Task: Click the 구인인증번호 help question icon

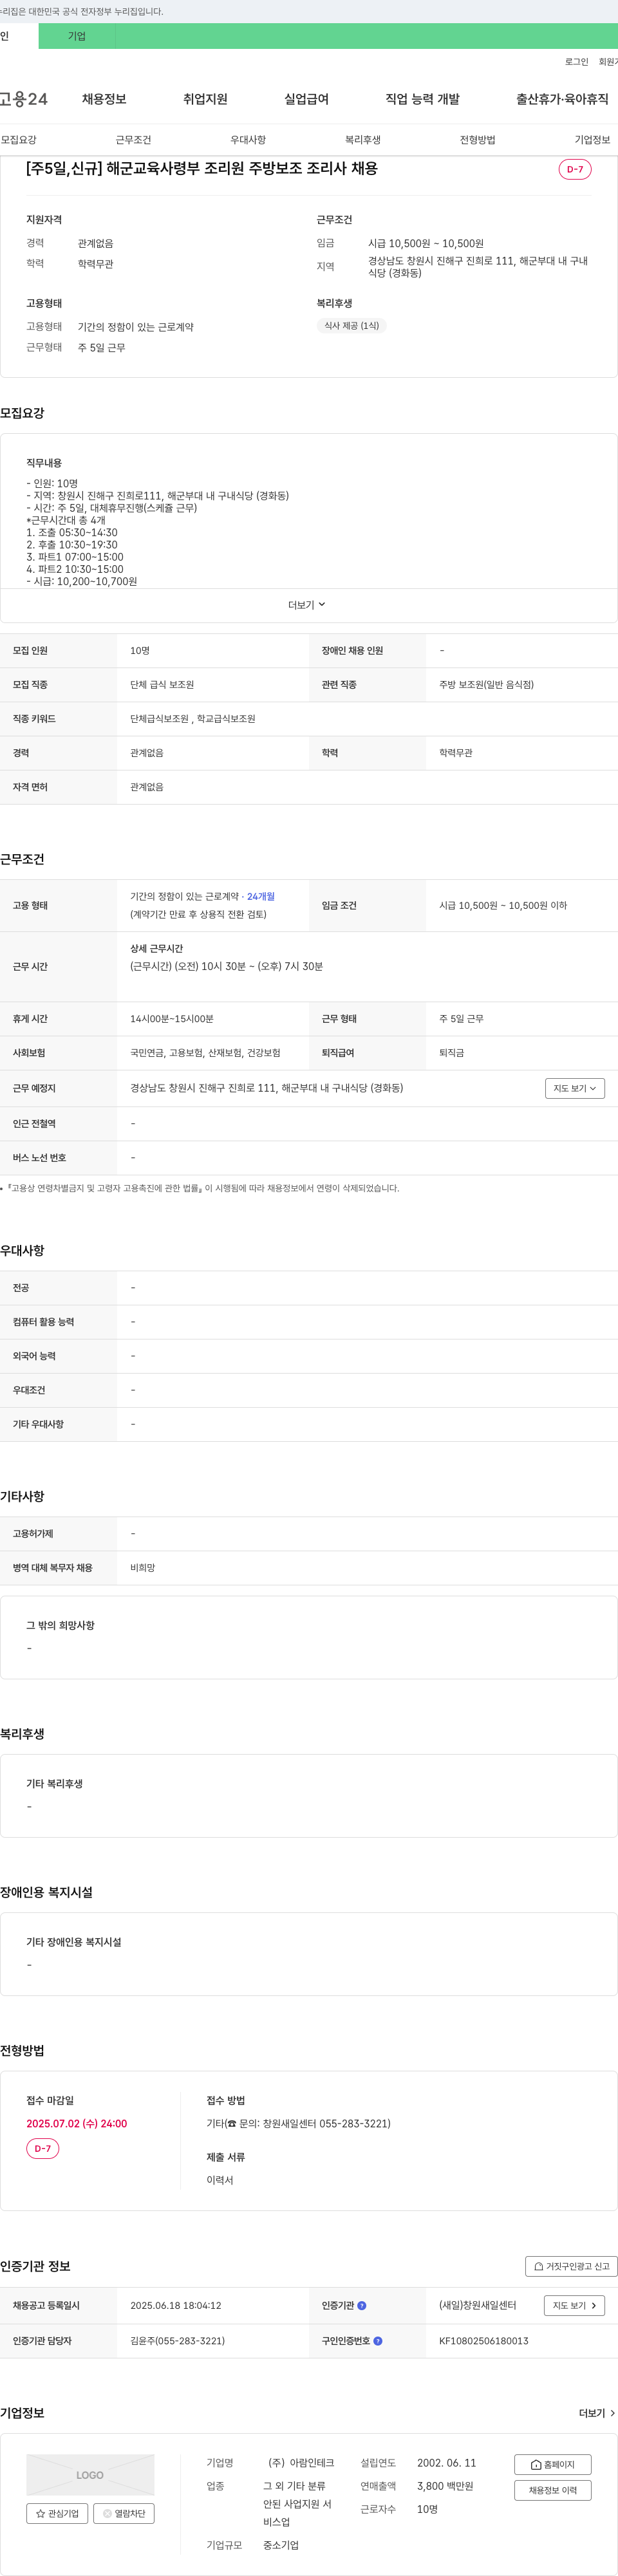Action: pos(378,2341)
